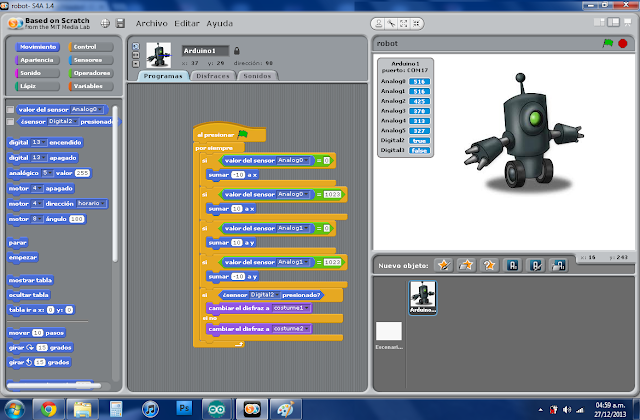Select the grow sprite tool

pyautogui.click(x=403, y=24)
